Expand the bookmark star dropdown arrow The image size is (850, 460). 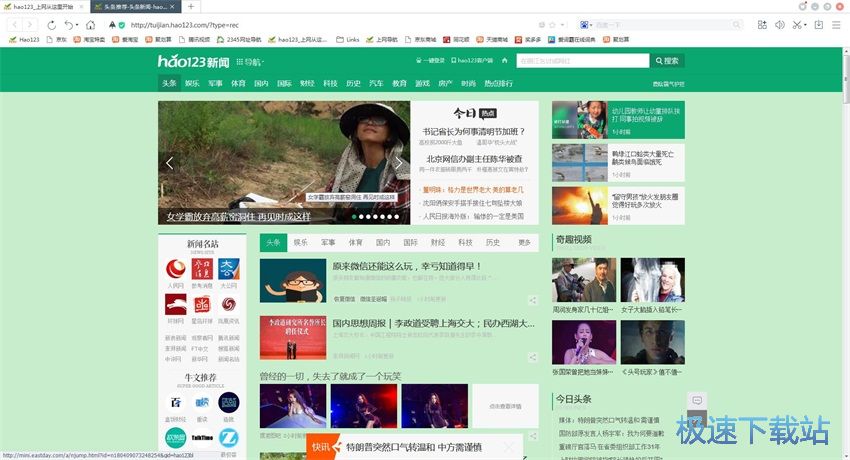tap(562, 25)
